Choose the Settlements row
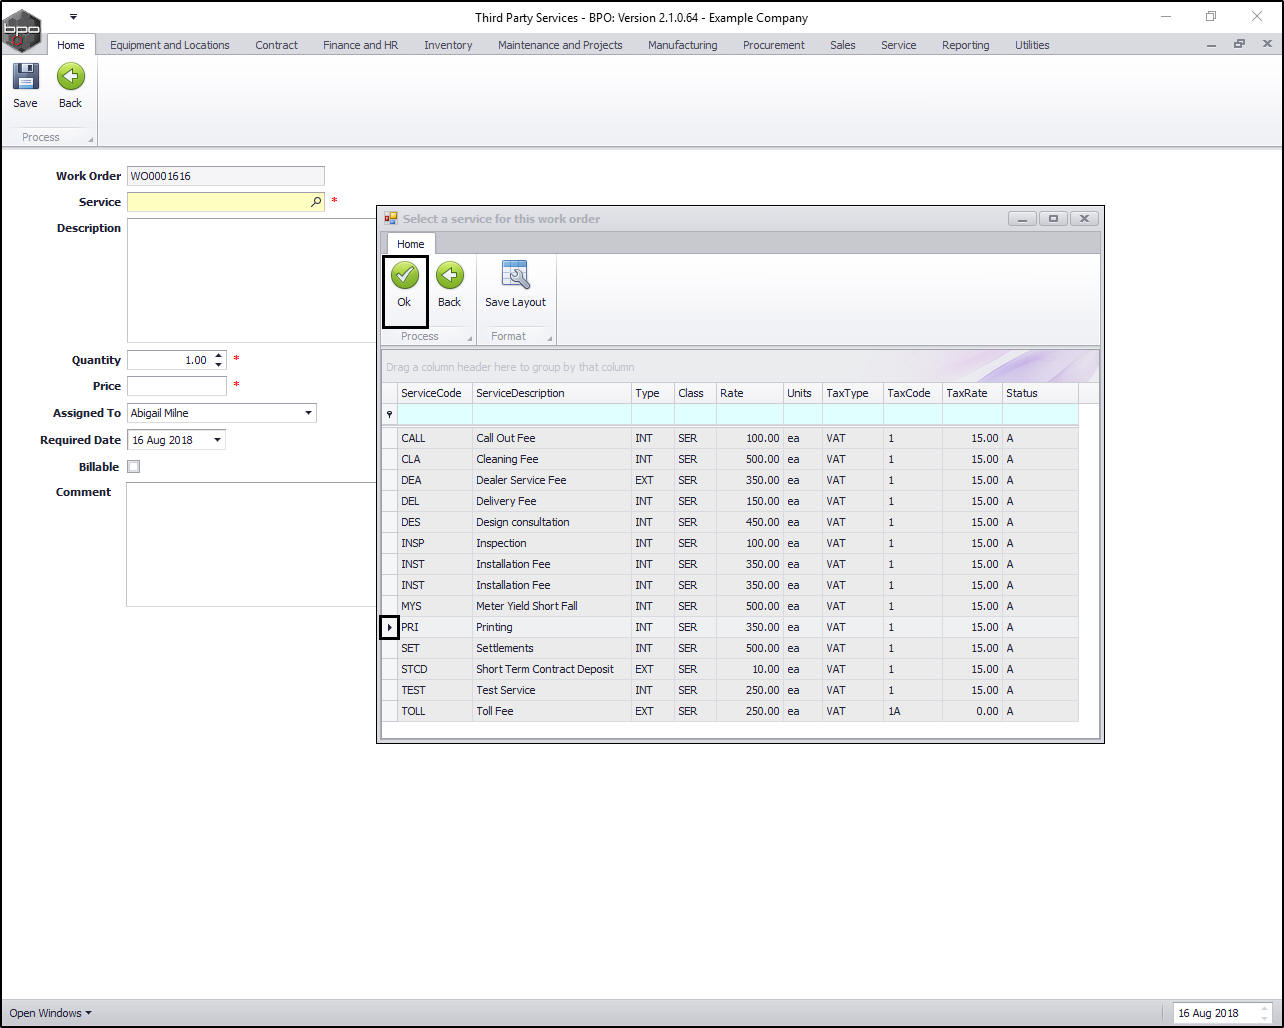Image resolution: width=1284 pixels, height=1028 pixels. [x=730, y=648]
